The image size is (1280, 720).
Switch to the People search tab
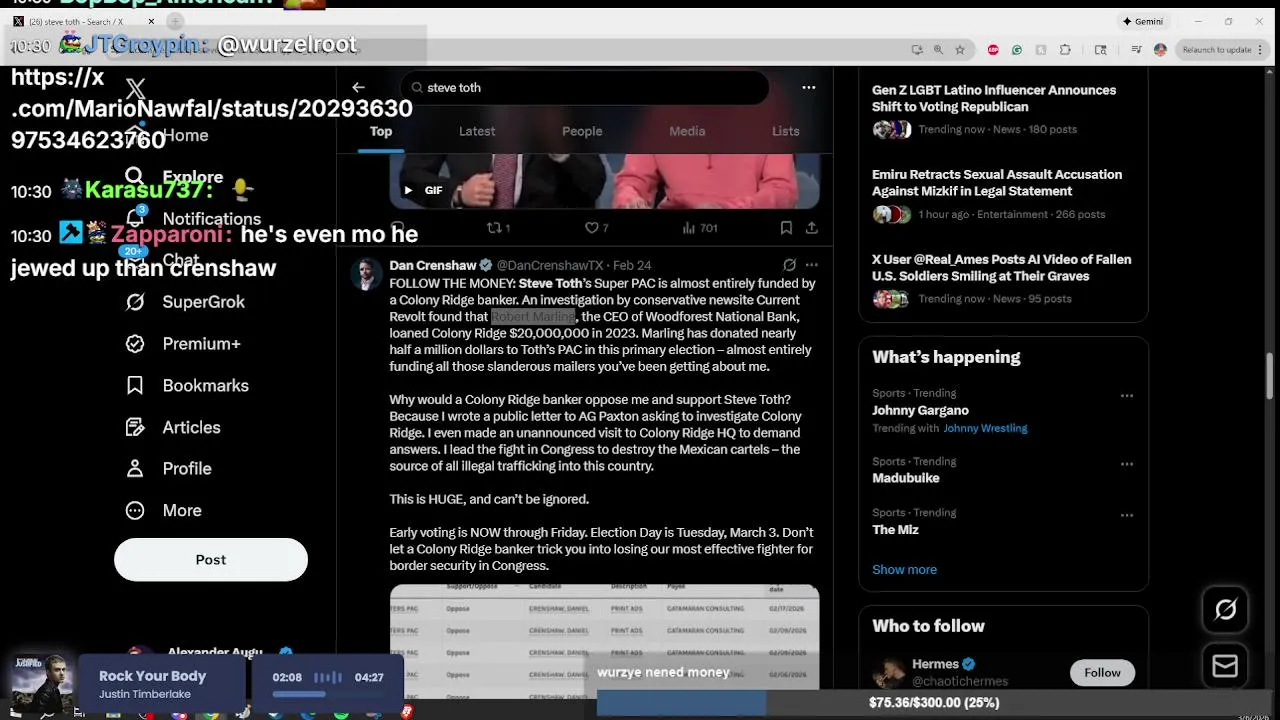click(x=582, y=131)
